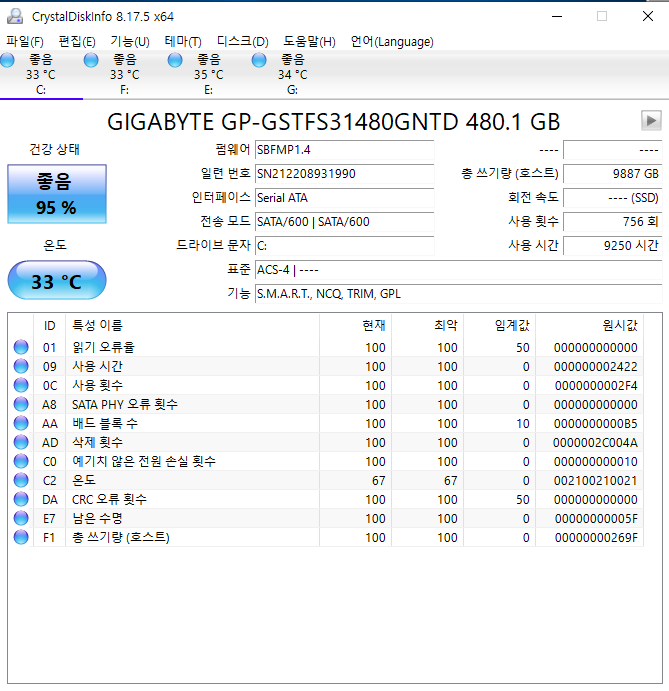Click status orb of attribute 0C 사용 횟수
This screenshot has height=691, width=669.
(x=21, y=385)
